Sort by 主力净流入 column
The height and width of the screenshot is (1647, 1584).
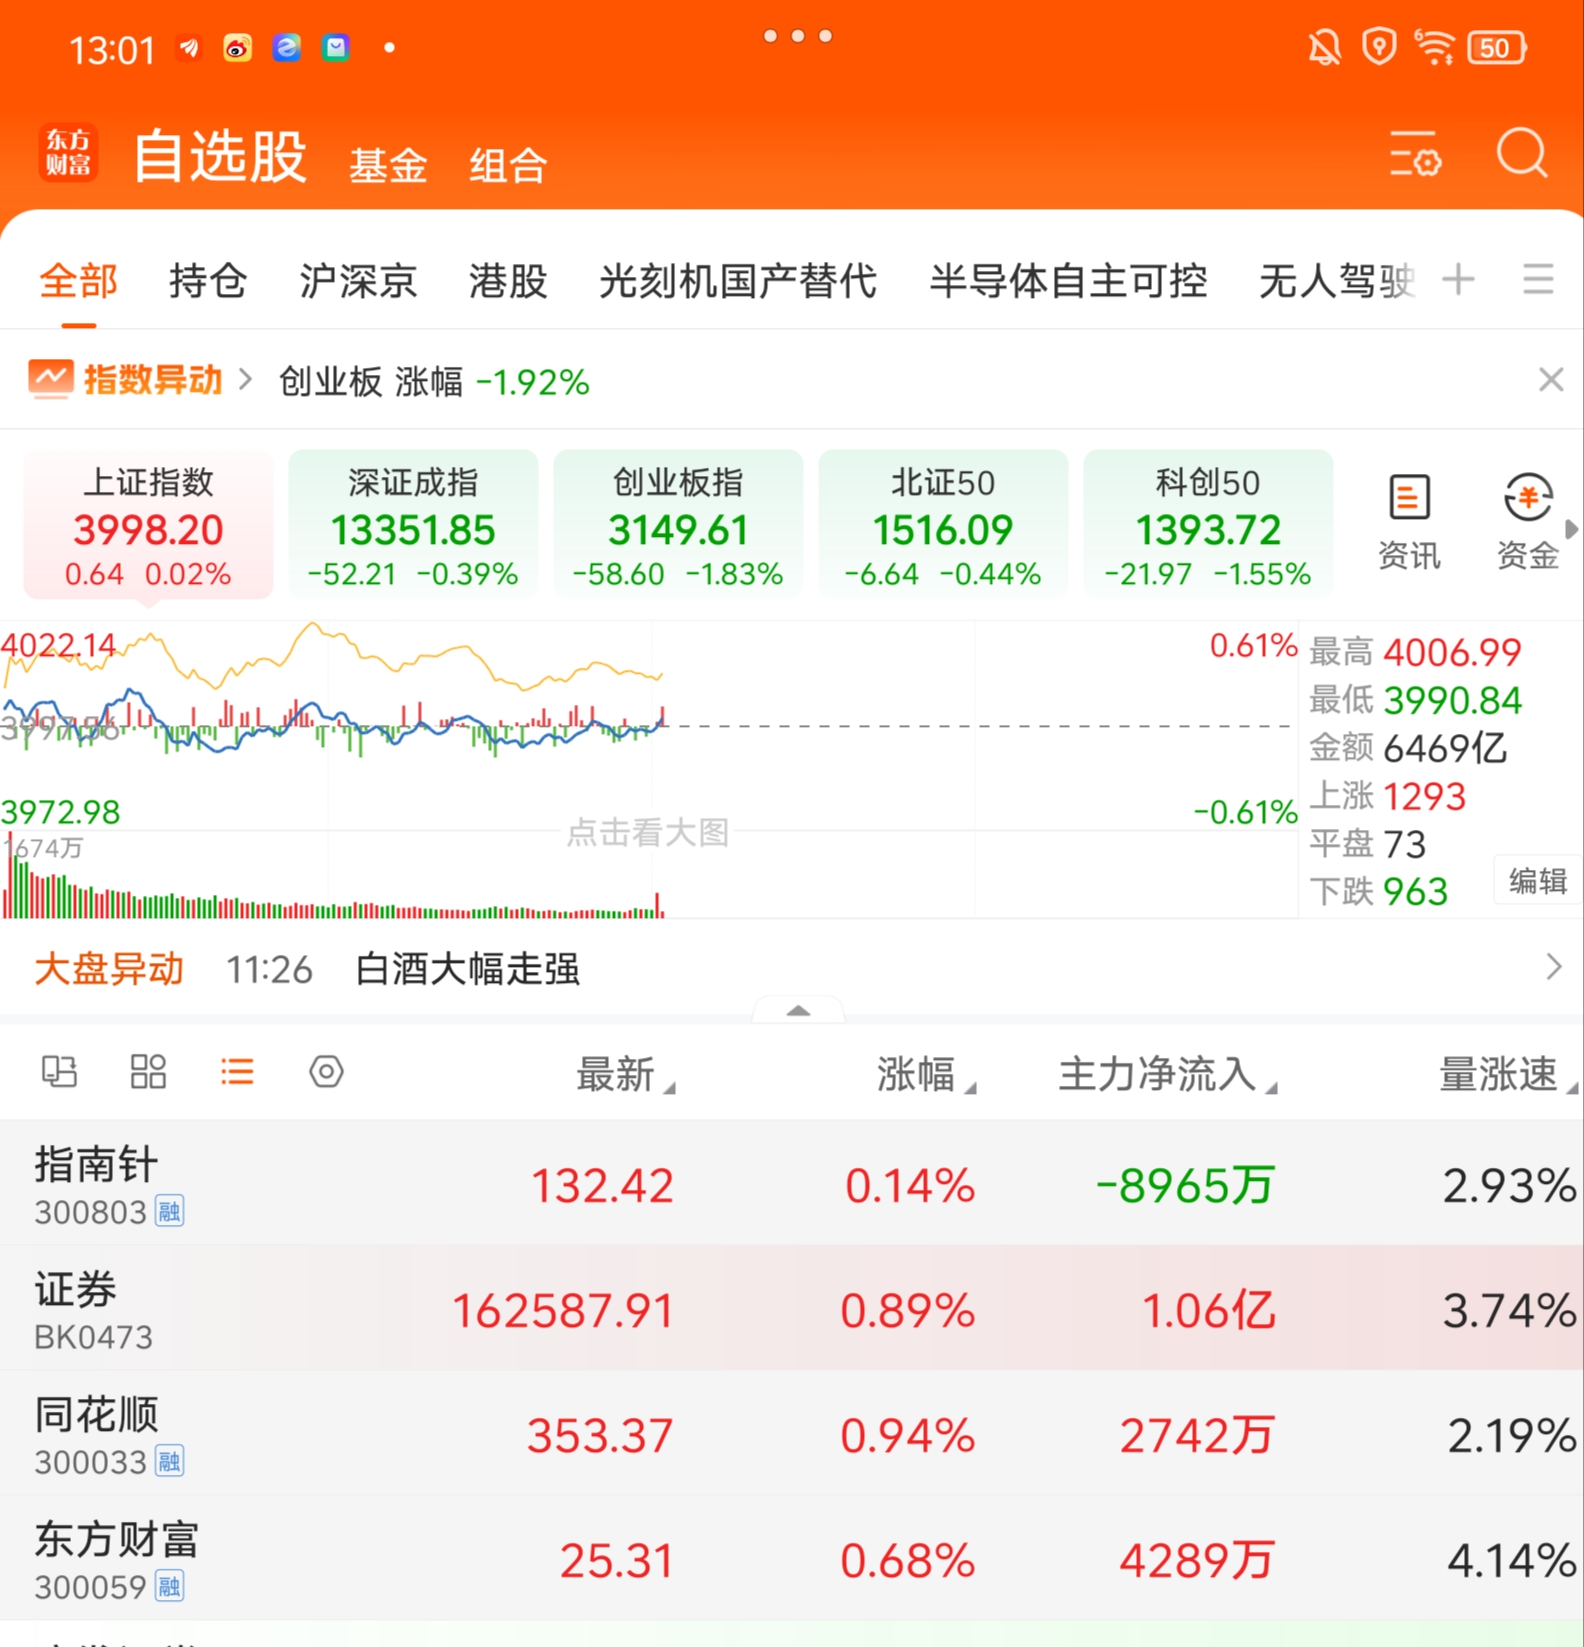coord(1167,1075)
